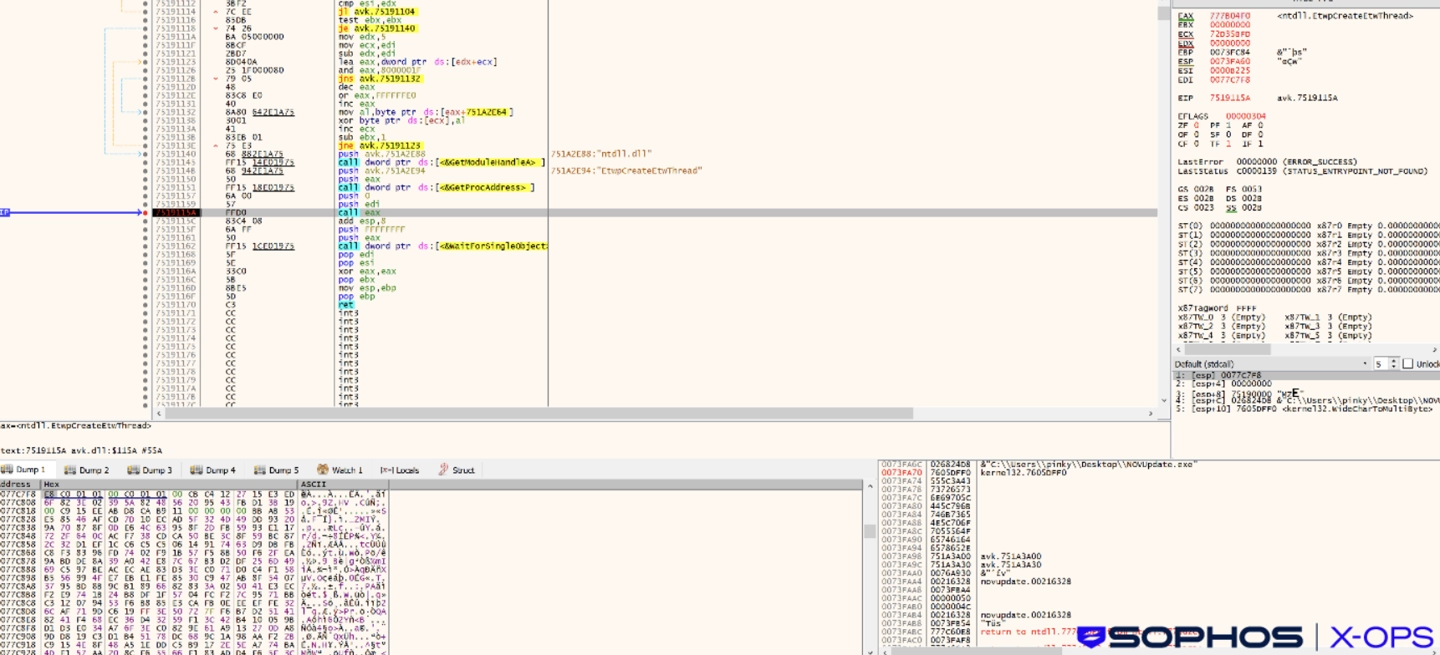This screenshot has width=1440, height=655.
Task: Select the 'jns avk.75191132' instruction
Action: 379,79
